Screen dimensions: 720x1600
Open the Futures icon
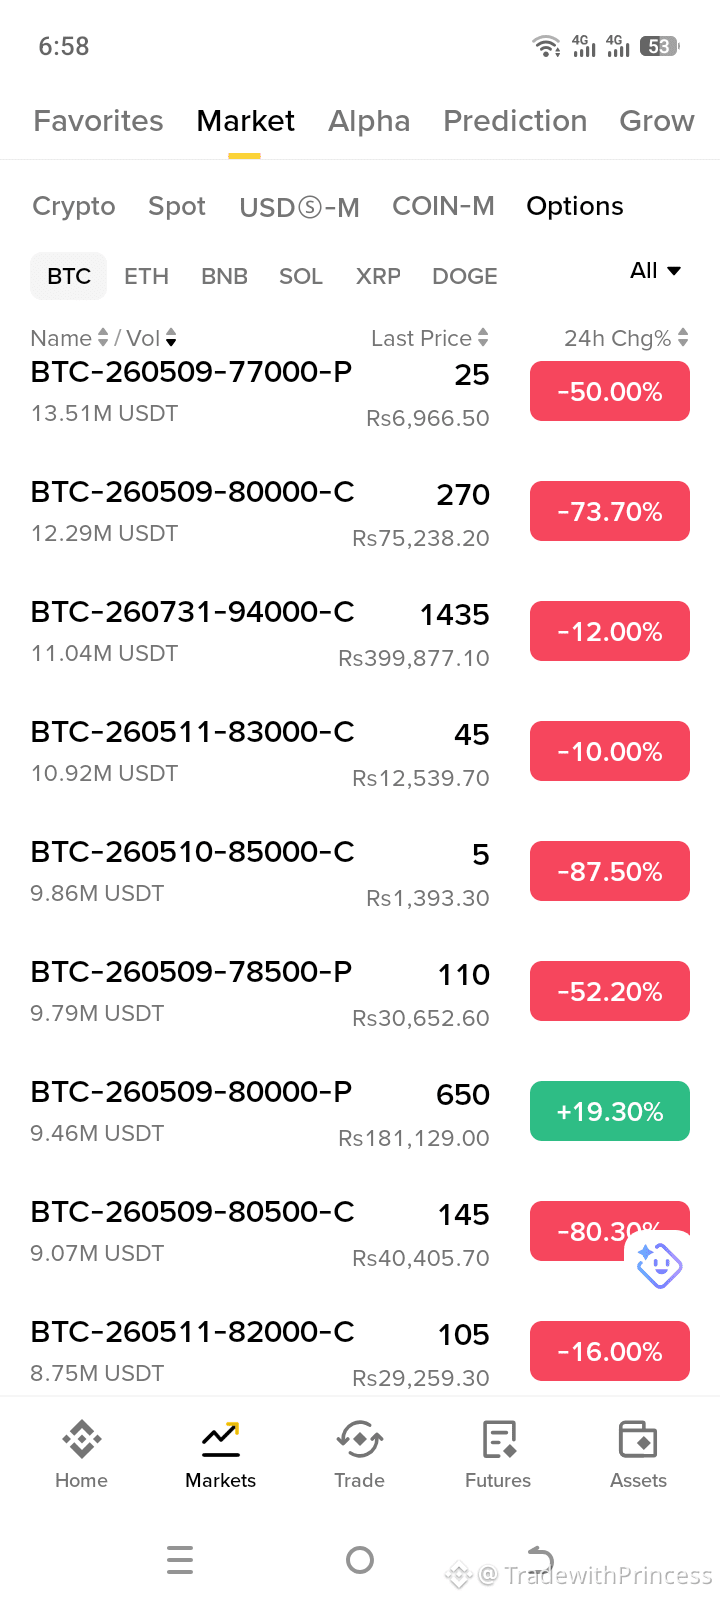(x=498, y=1439)
